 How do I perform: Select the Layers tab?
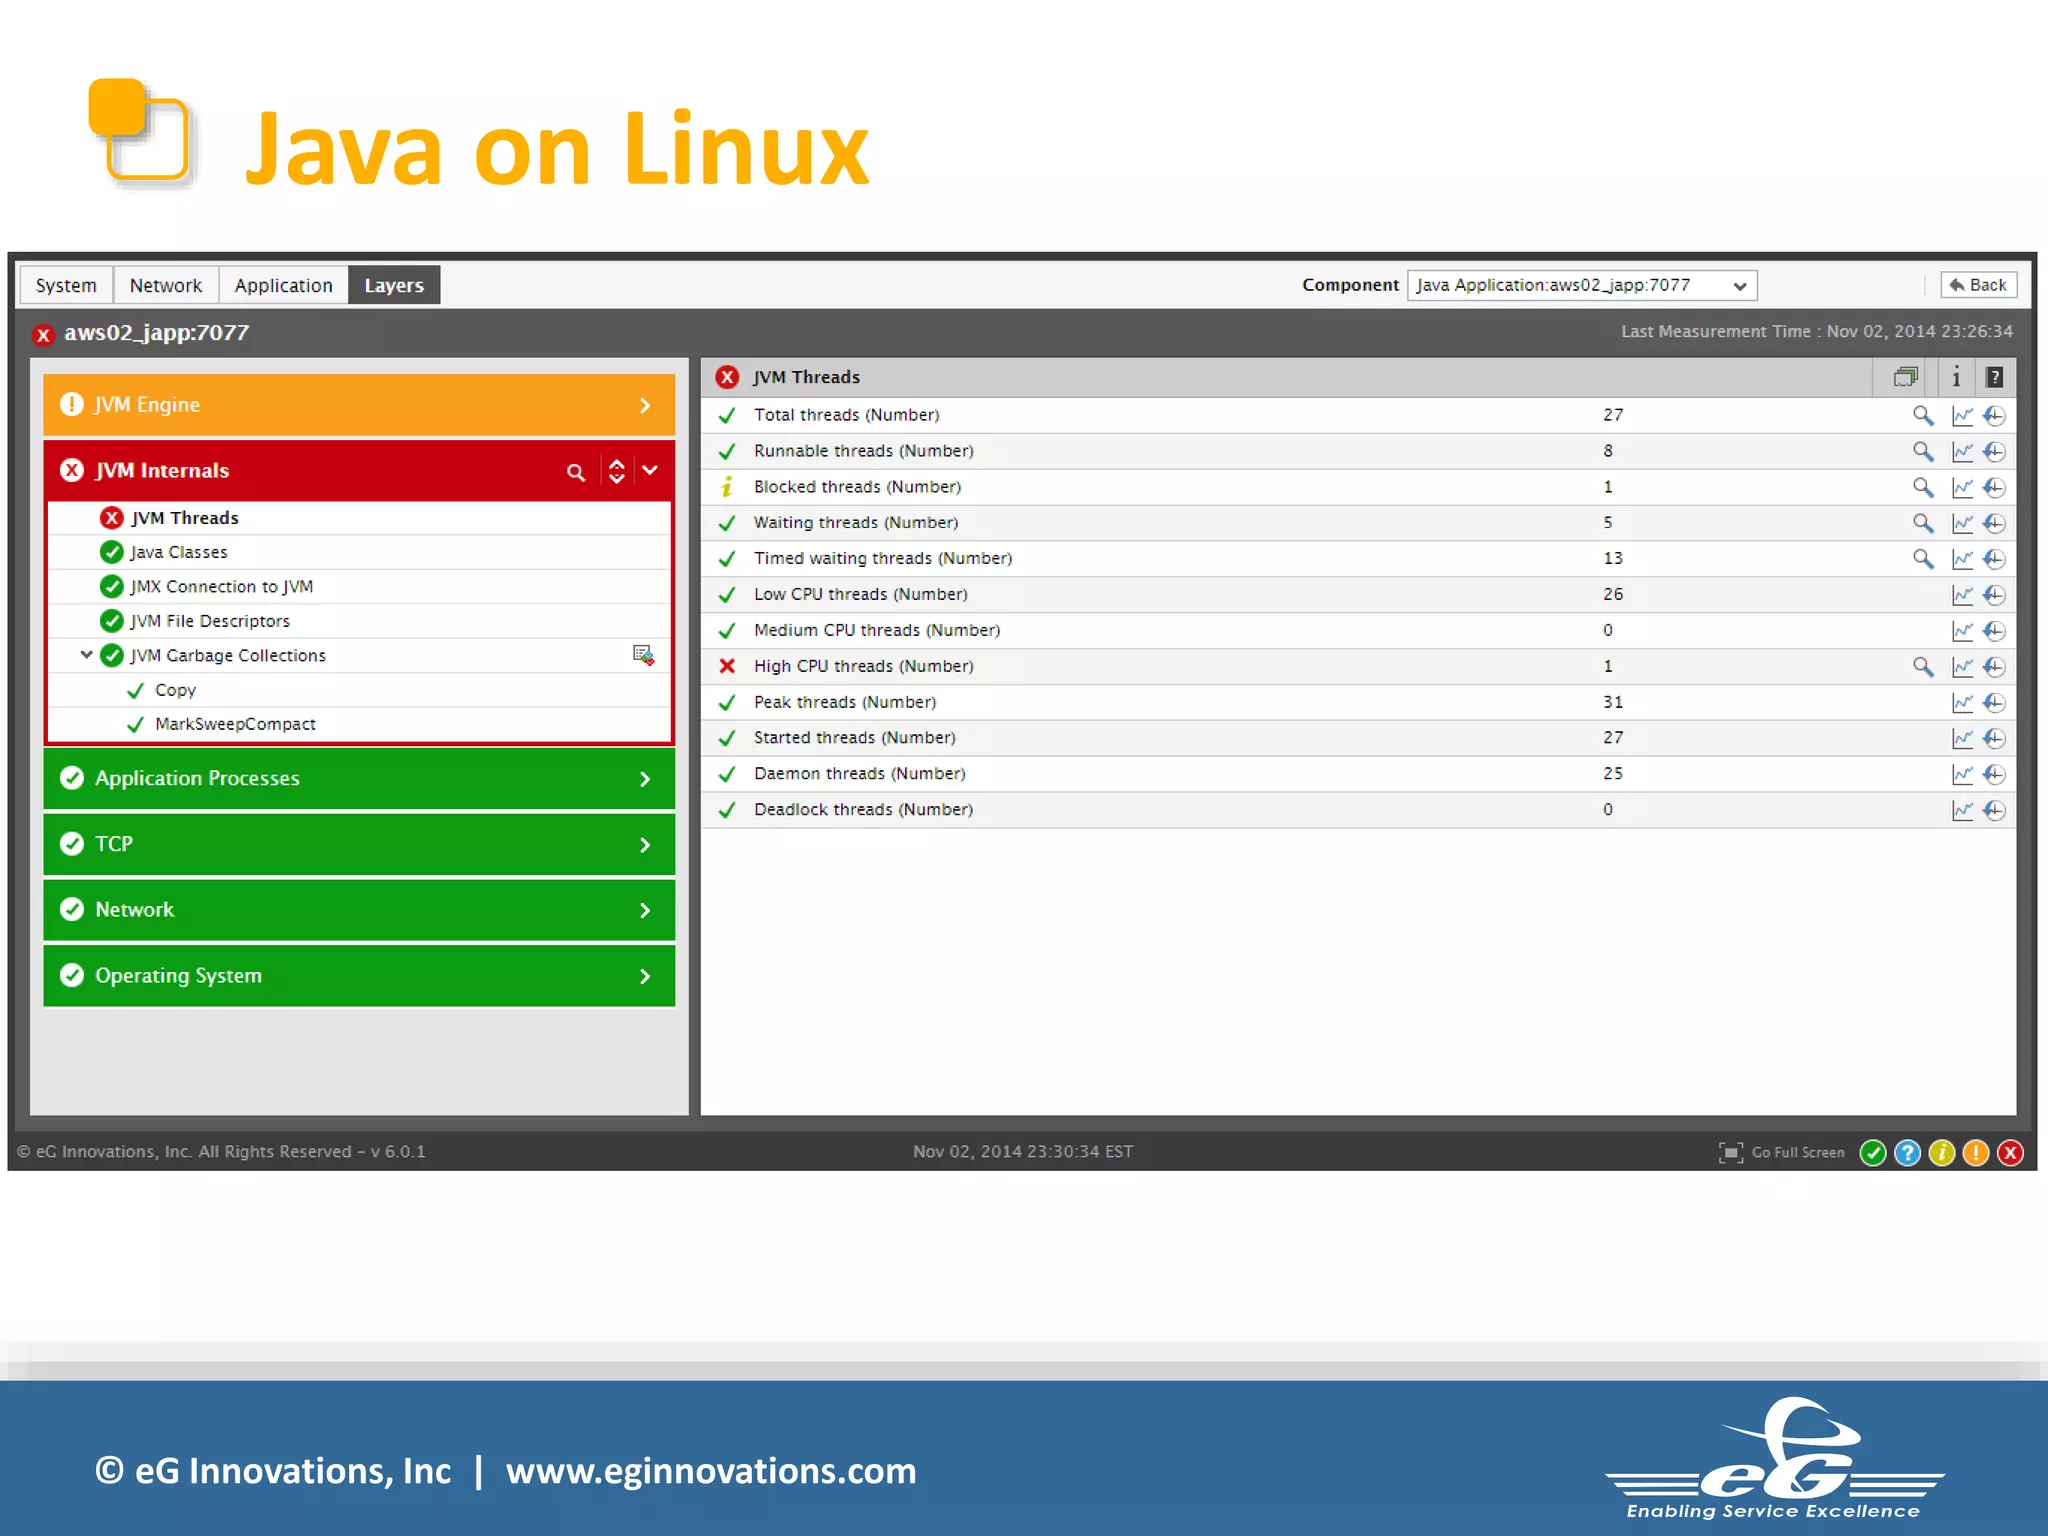394,285
